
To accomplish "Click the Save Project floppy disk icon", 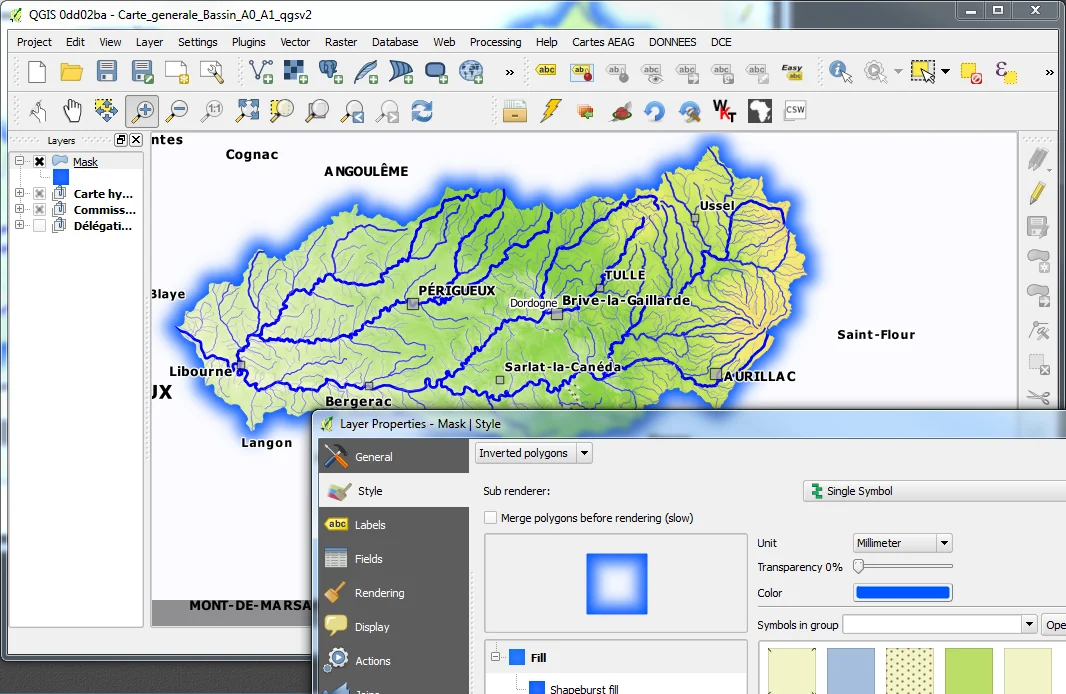I will [107, 71].
